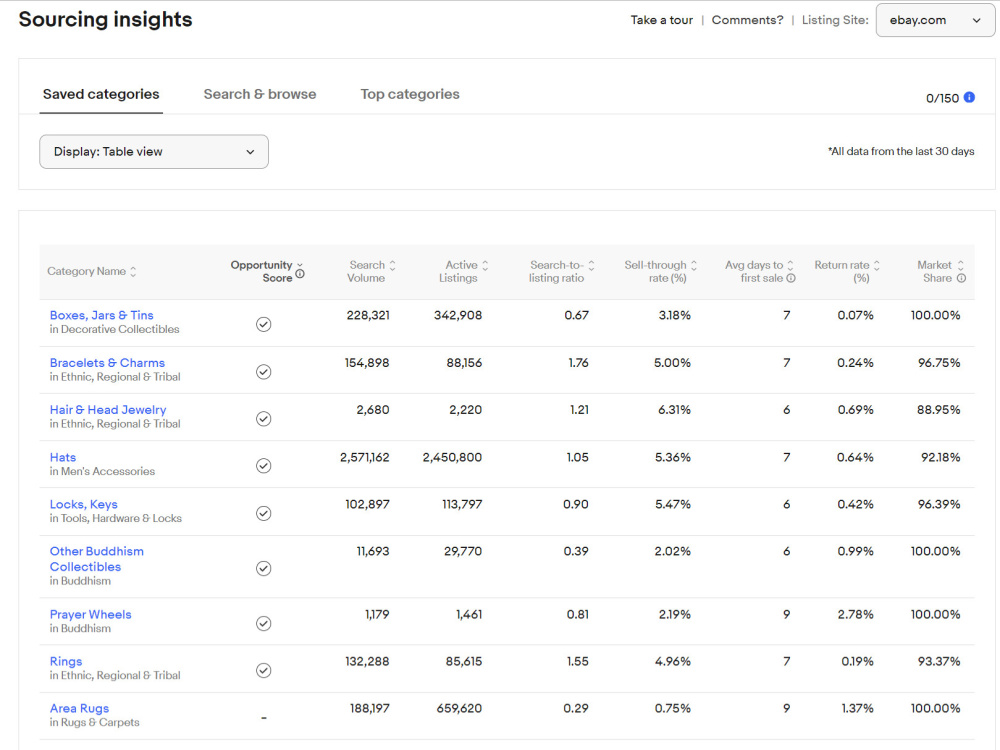Click Hats search volume 2,571,162
The height and width of the screenshot is (750, 1000).
(x=364, y=457)
